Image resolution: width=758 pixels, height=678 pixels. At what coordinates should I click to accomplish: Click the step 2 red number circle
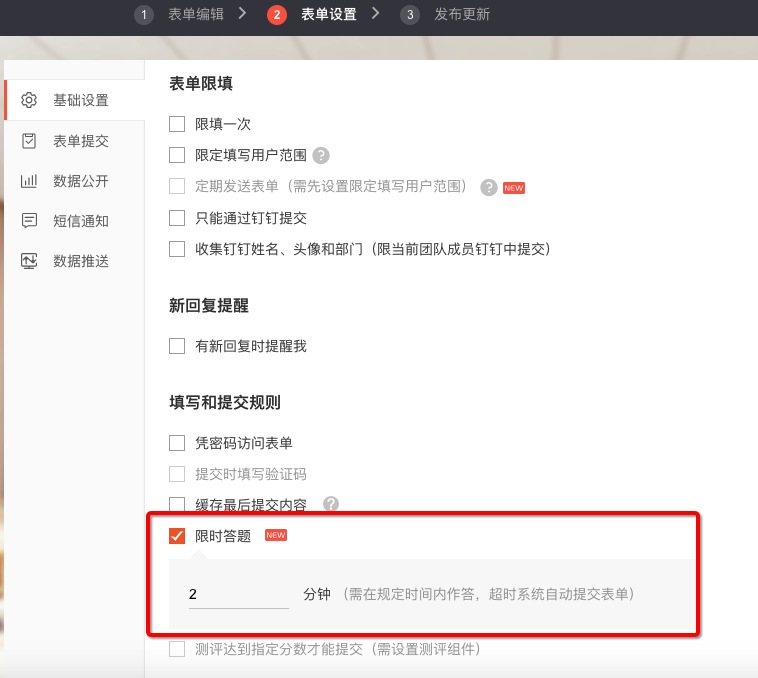coord(277,14)
